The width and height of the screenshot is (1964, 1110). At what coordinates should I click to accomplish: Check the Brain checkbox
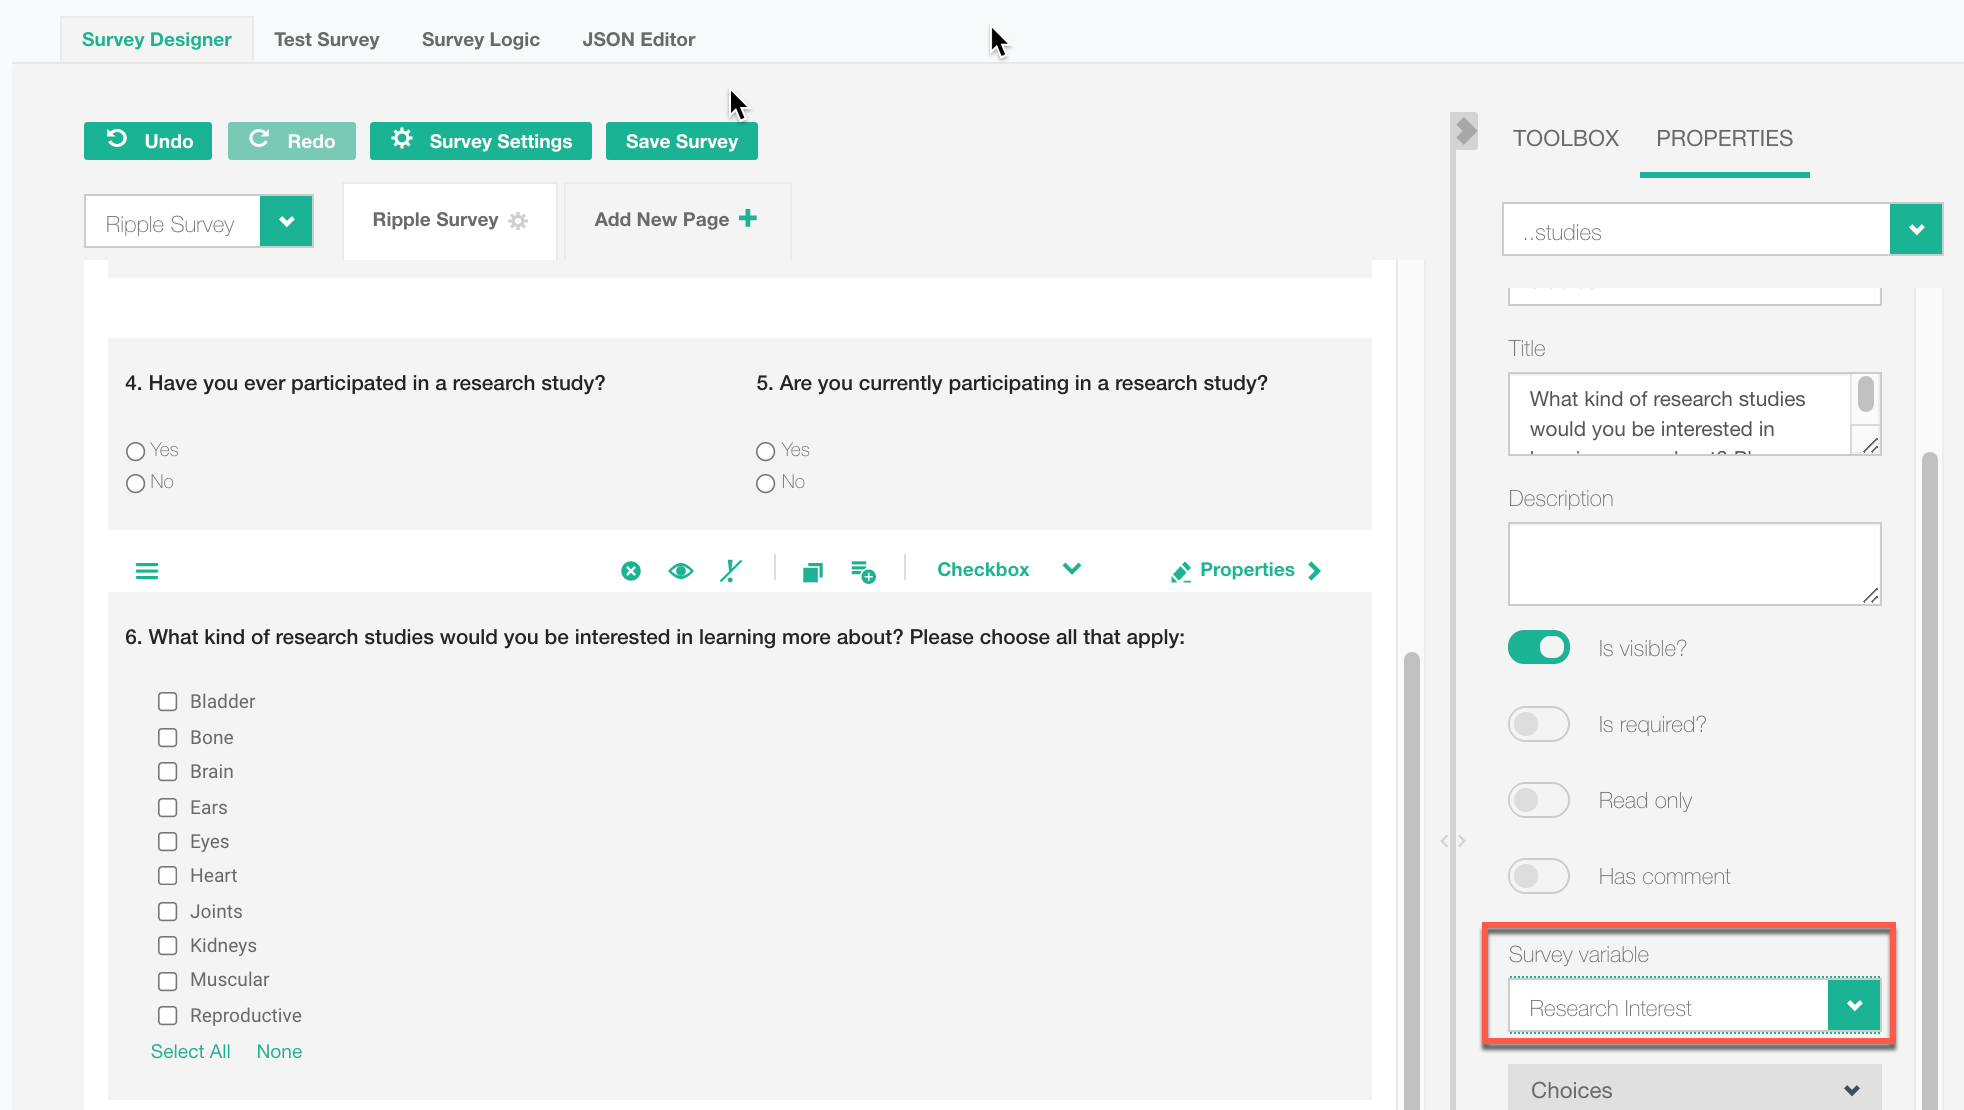coord(168,772)
